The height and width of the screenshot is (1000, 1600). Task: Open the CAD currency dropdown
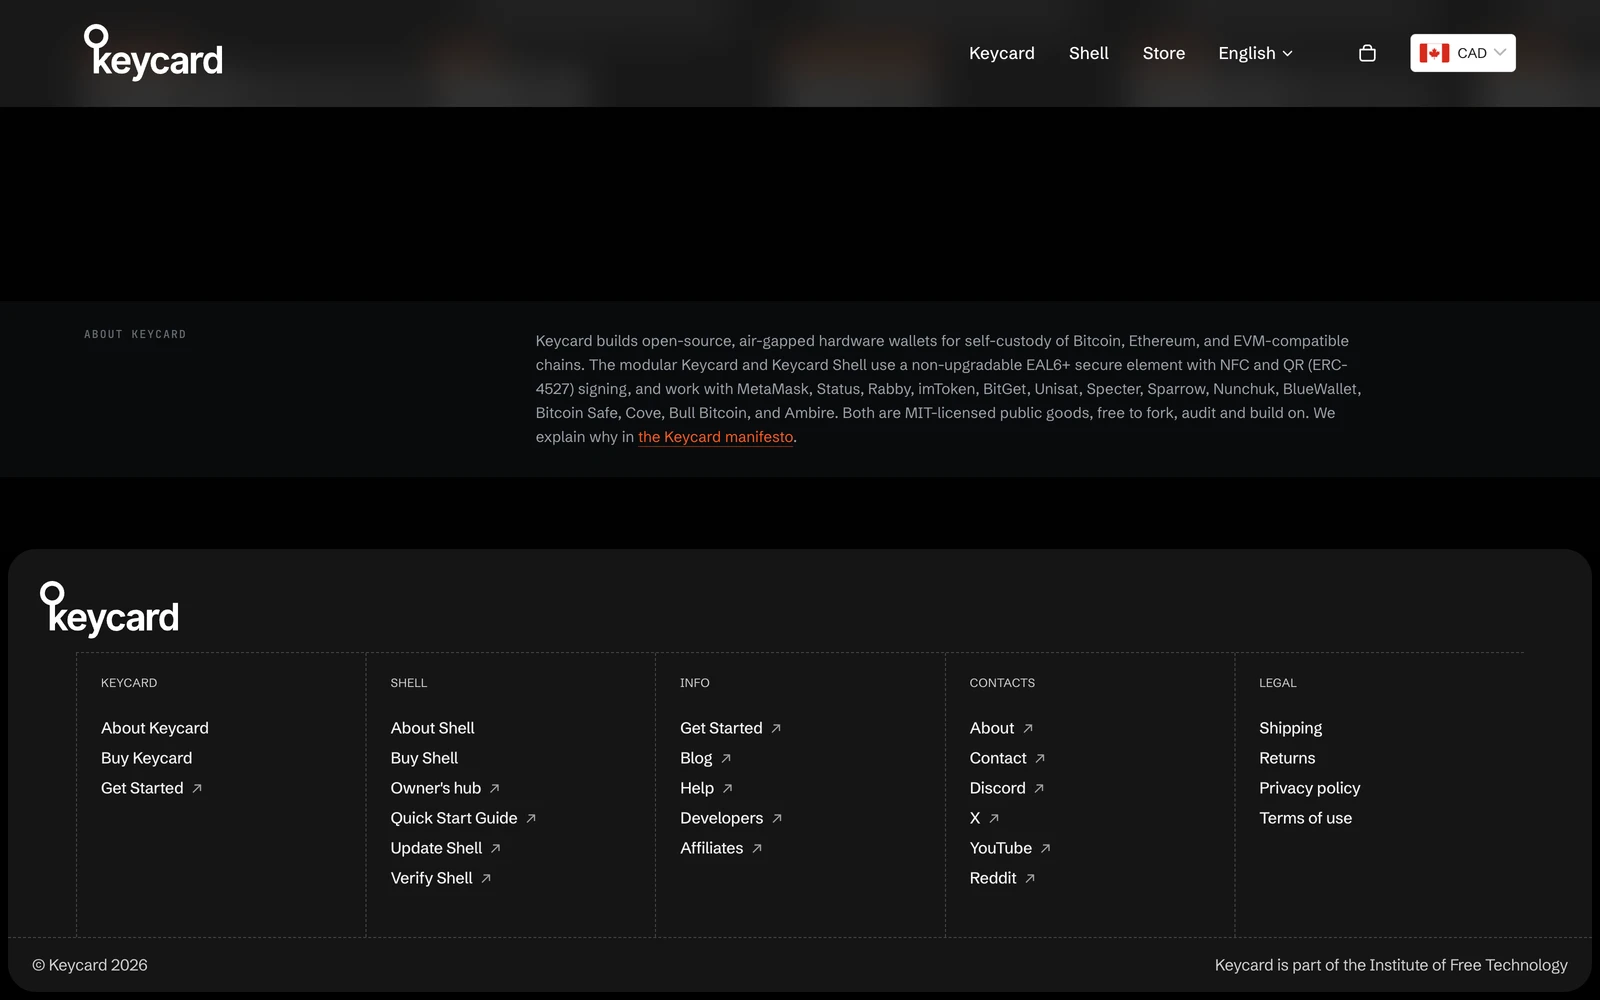point(1463,53)
